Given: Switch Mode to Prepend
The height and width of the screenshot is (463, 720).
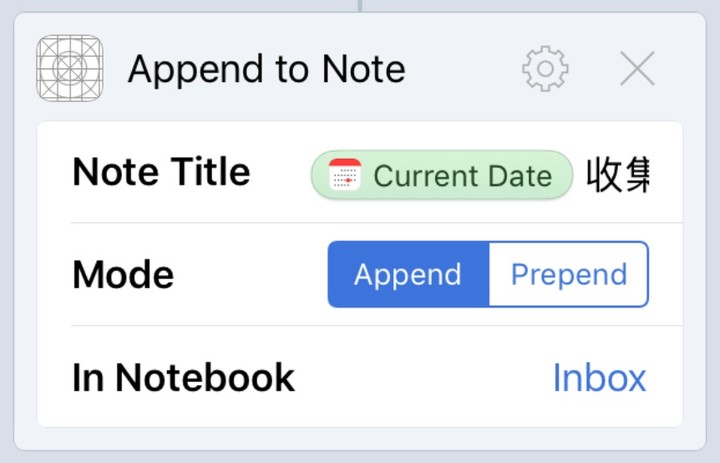Looking at the screenshot, I should [569, 274].
